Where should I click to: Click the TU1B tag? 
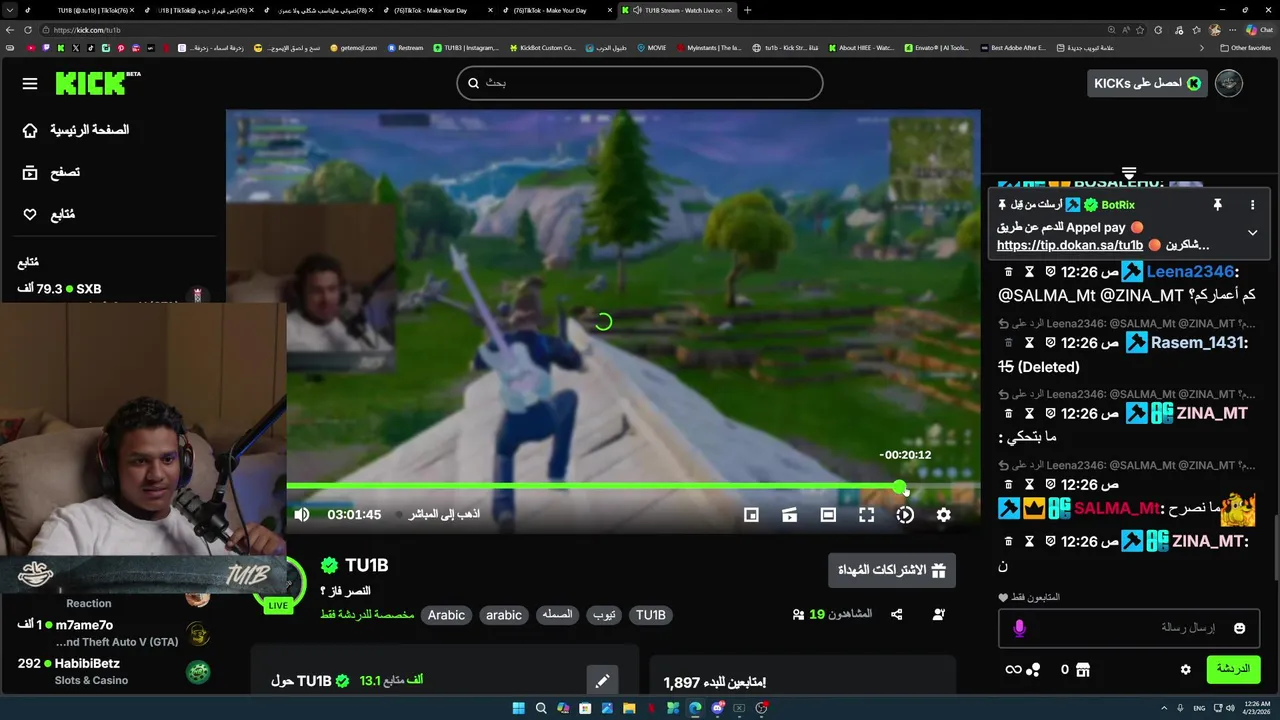(651, 615)
